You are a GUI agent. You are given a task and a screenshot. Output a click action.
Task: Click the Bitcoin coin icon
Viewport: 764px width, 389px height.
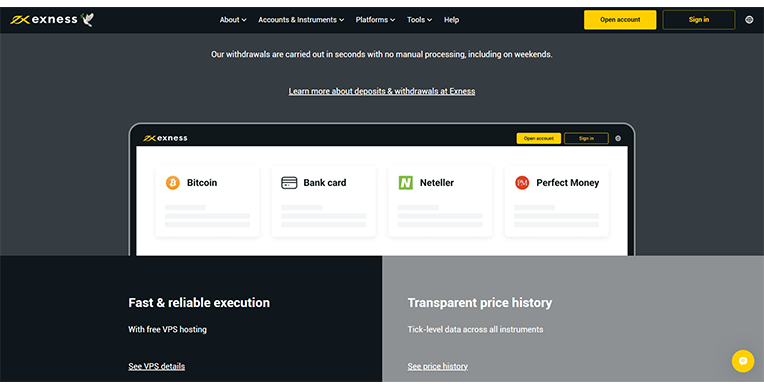click(x=172, y=183)
